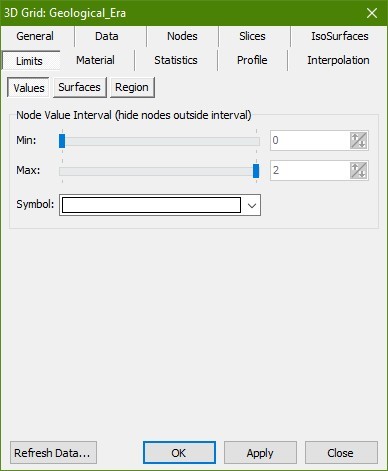Screen dimensions: 388x471
Task: Open the Slices tab
Action: [252, 36]
